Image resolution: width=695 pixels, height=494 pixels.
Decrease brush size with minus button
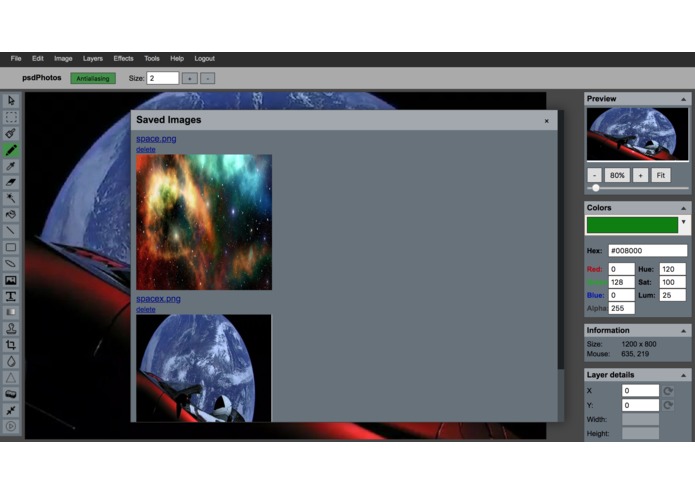[x=207, y=78]
